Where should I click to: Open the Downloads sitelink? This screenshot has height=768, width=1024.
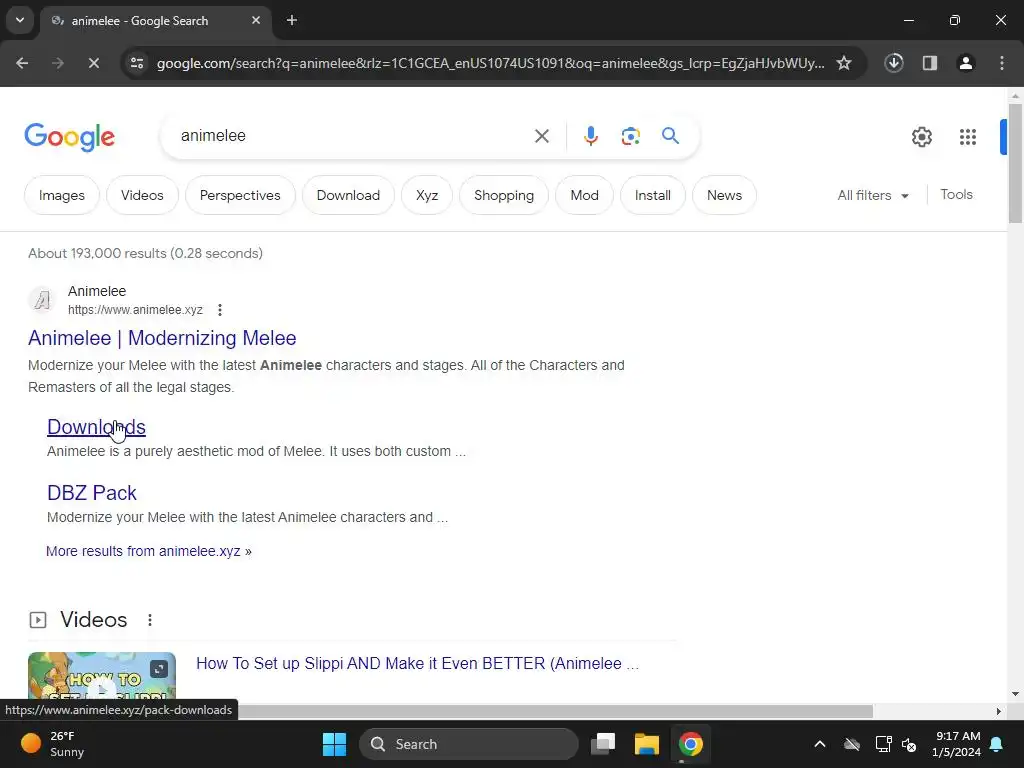pos(96,427)
